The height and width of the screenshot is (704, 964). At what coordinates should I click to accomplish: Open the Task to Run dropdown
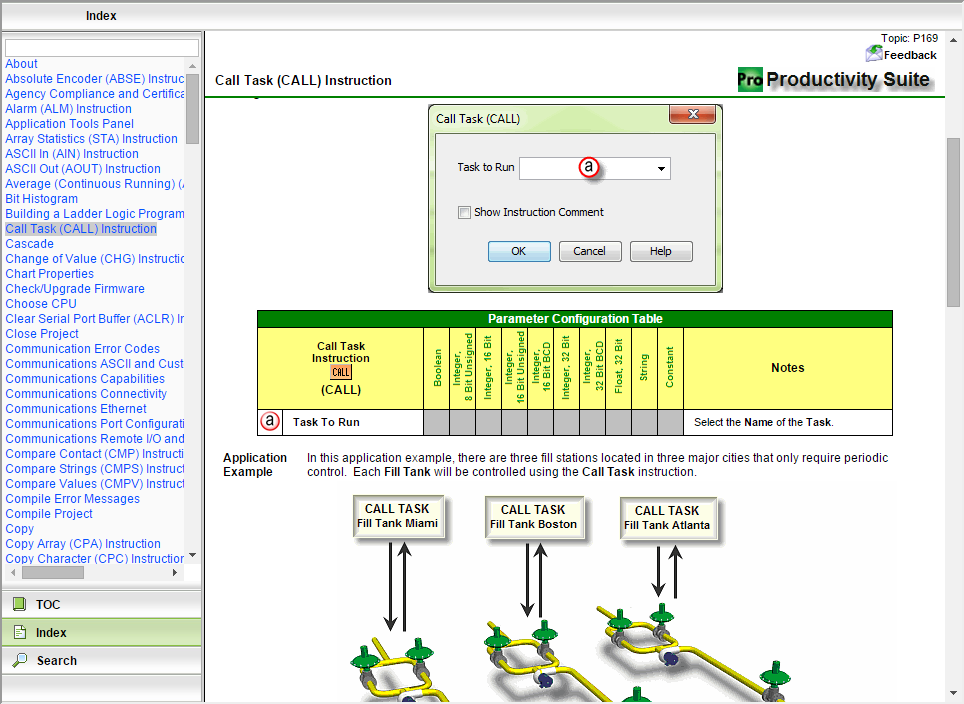pyautogui.click(x=661, y=169)
